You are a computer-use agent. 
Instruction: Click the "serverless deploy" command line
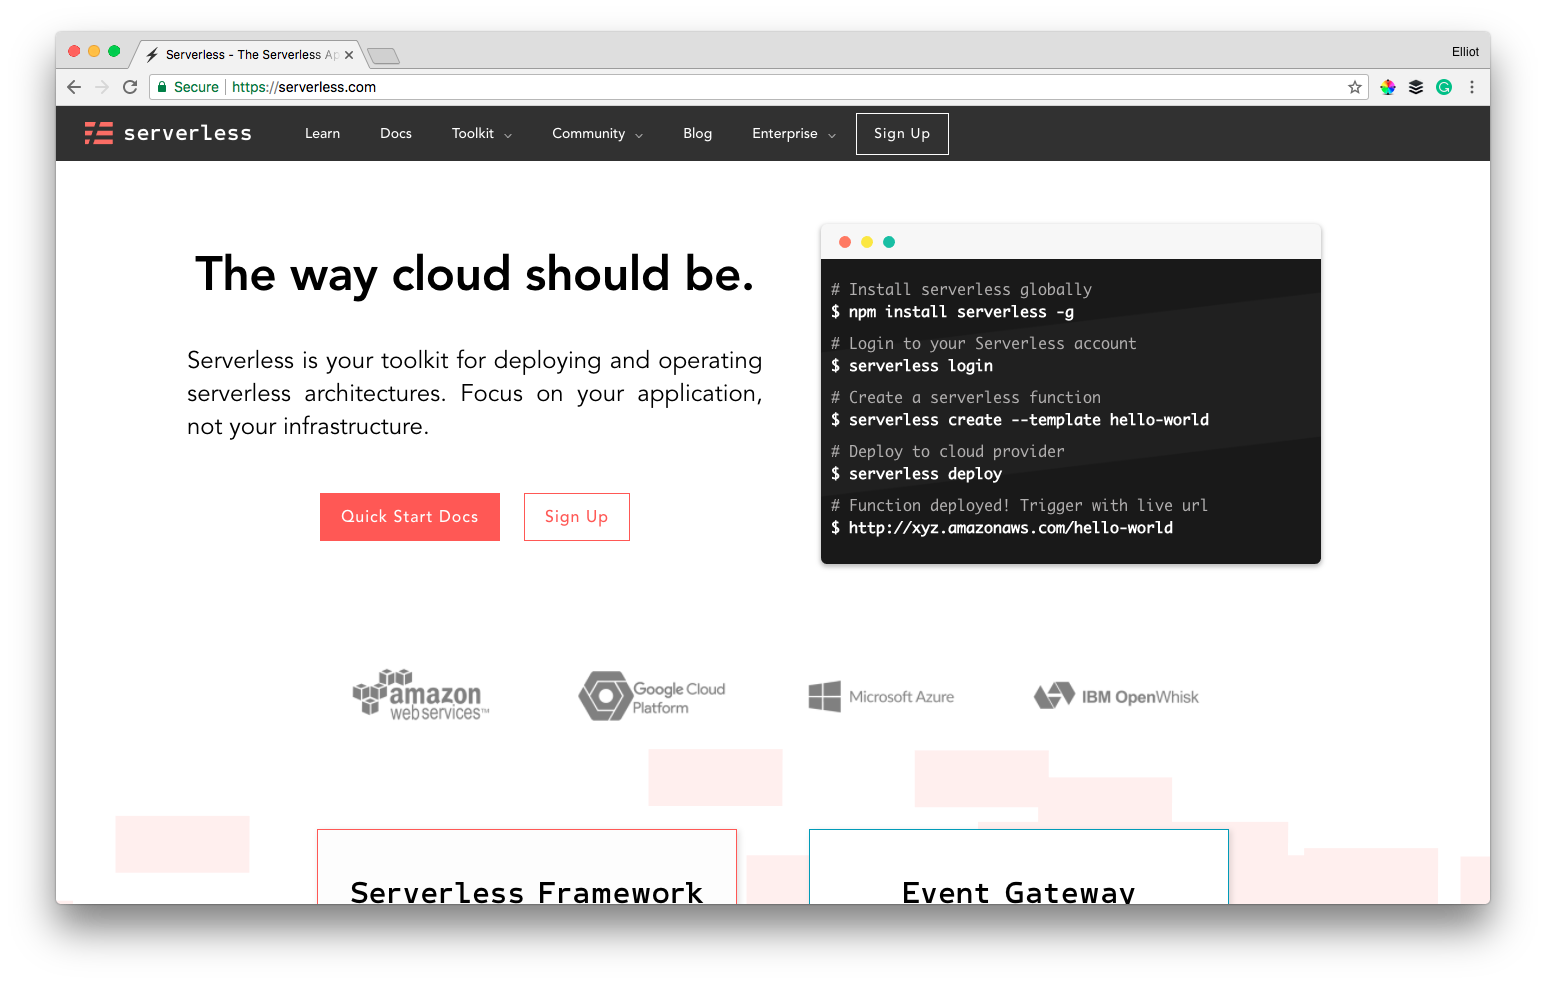(x=916, y=474)
